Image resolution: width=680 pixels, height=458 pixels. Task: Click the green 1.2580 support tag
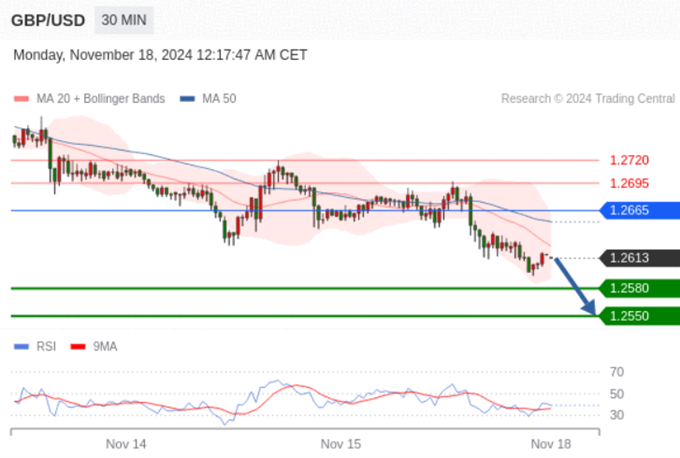[x=640, y=288]
